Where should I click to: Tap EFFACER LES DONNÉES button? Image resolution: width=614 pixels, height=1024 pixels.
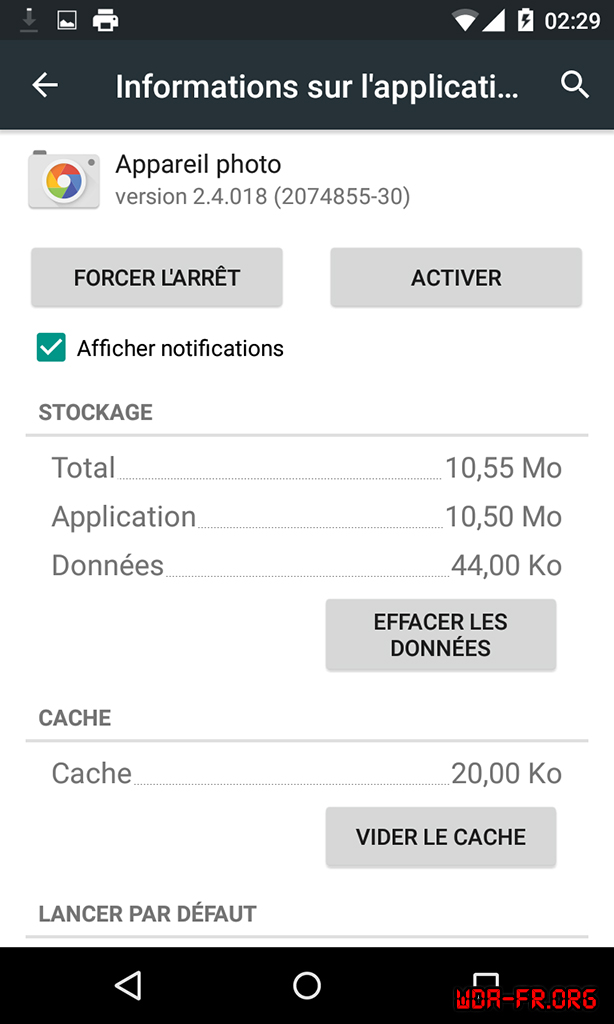tap(440, 635)
